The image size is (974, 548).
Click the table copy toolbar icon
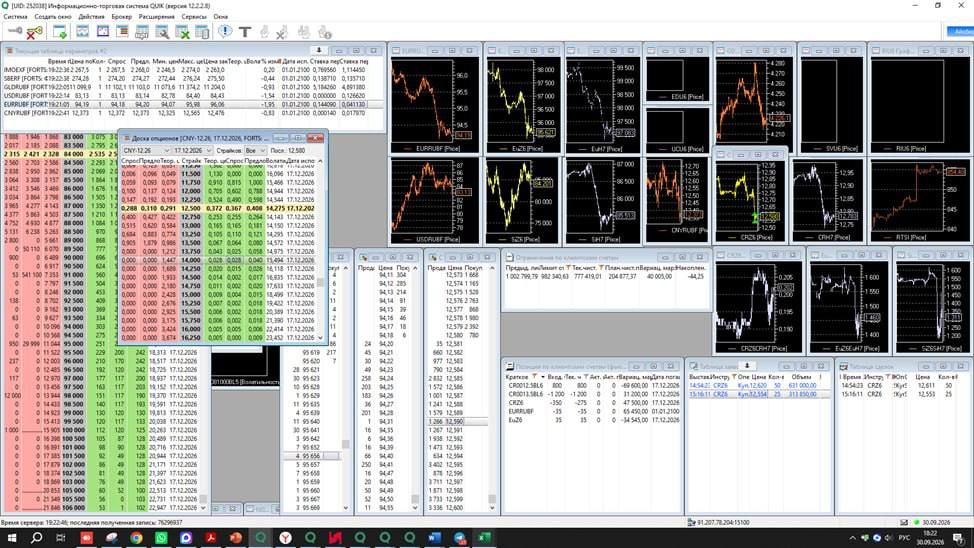[x=202, y=32]
